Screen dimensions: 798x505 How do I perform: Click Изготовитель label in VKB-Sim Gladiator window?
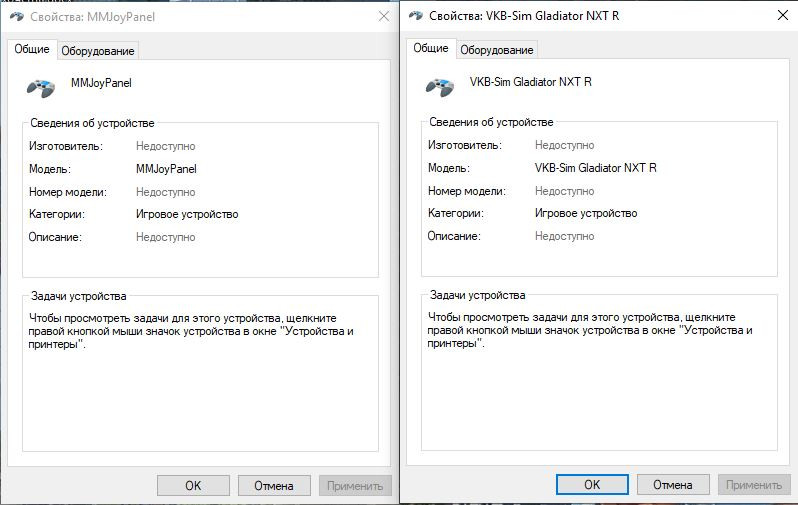[465, 145]
